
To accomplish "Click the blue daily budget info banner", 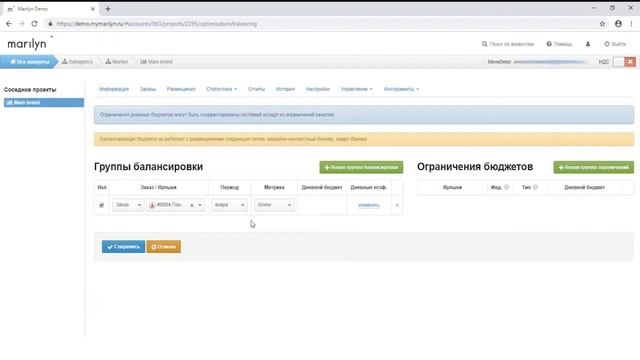I will pos(364,115).
